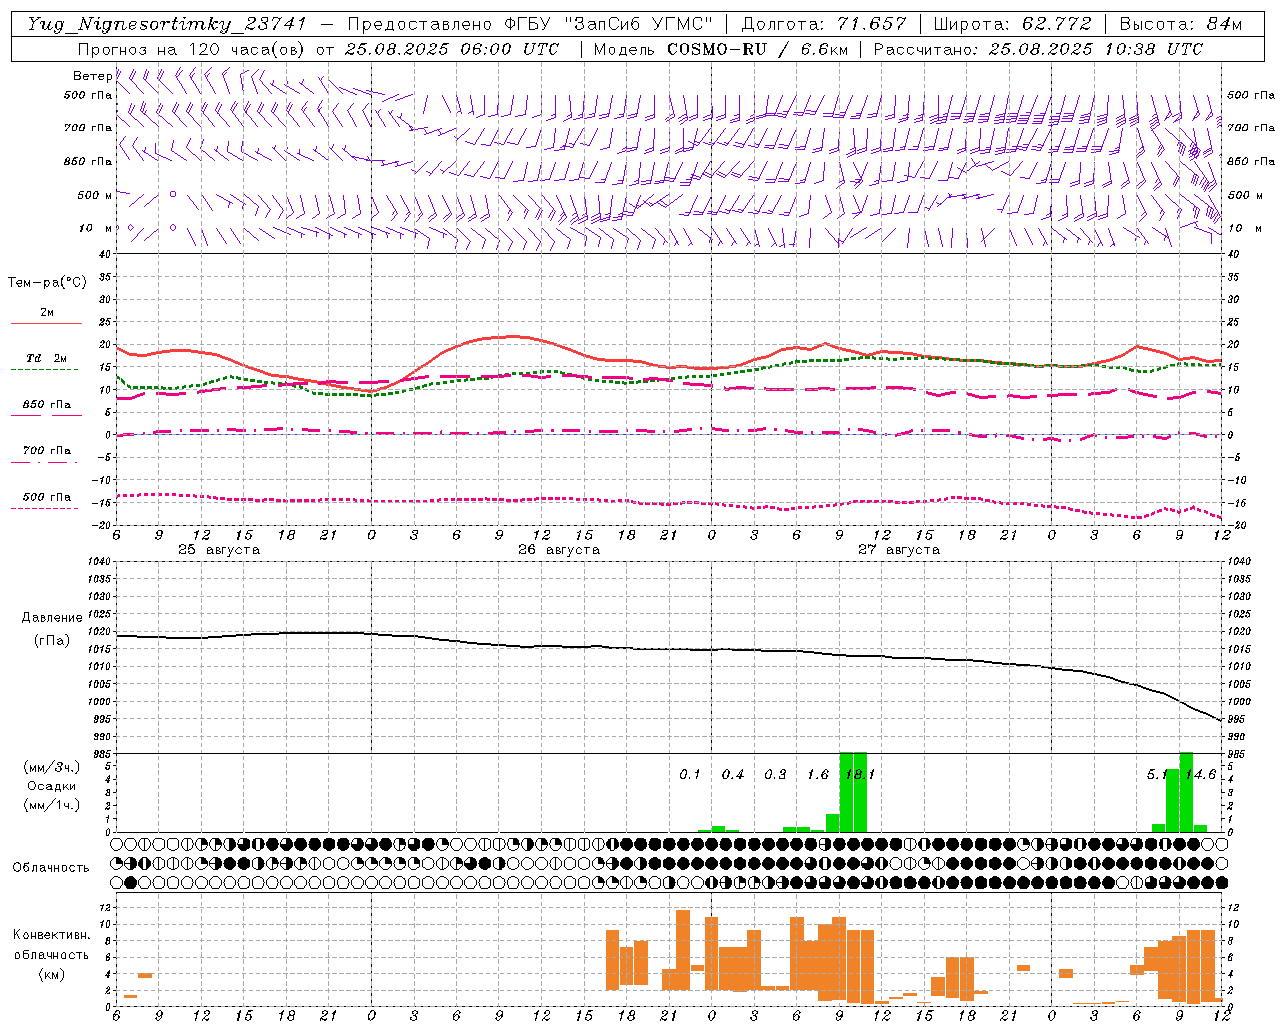Image resolution: width=1280 pixels, height=1024 pixels.
Task: Click the 700 гПа temperature legend entry
Action: click(47, 451)
